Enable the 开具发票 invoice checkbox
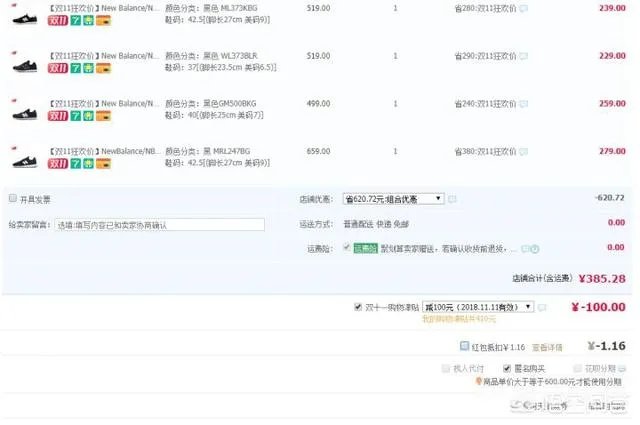 pos(13,199)
